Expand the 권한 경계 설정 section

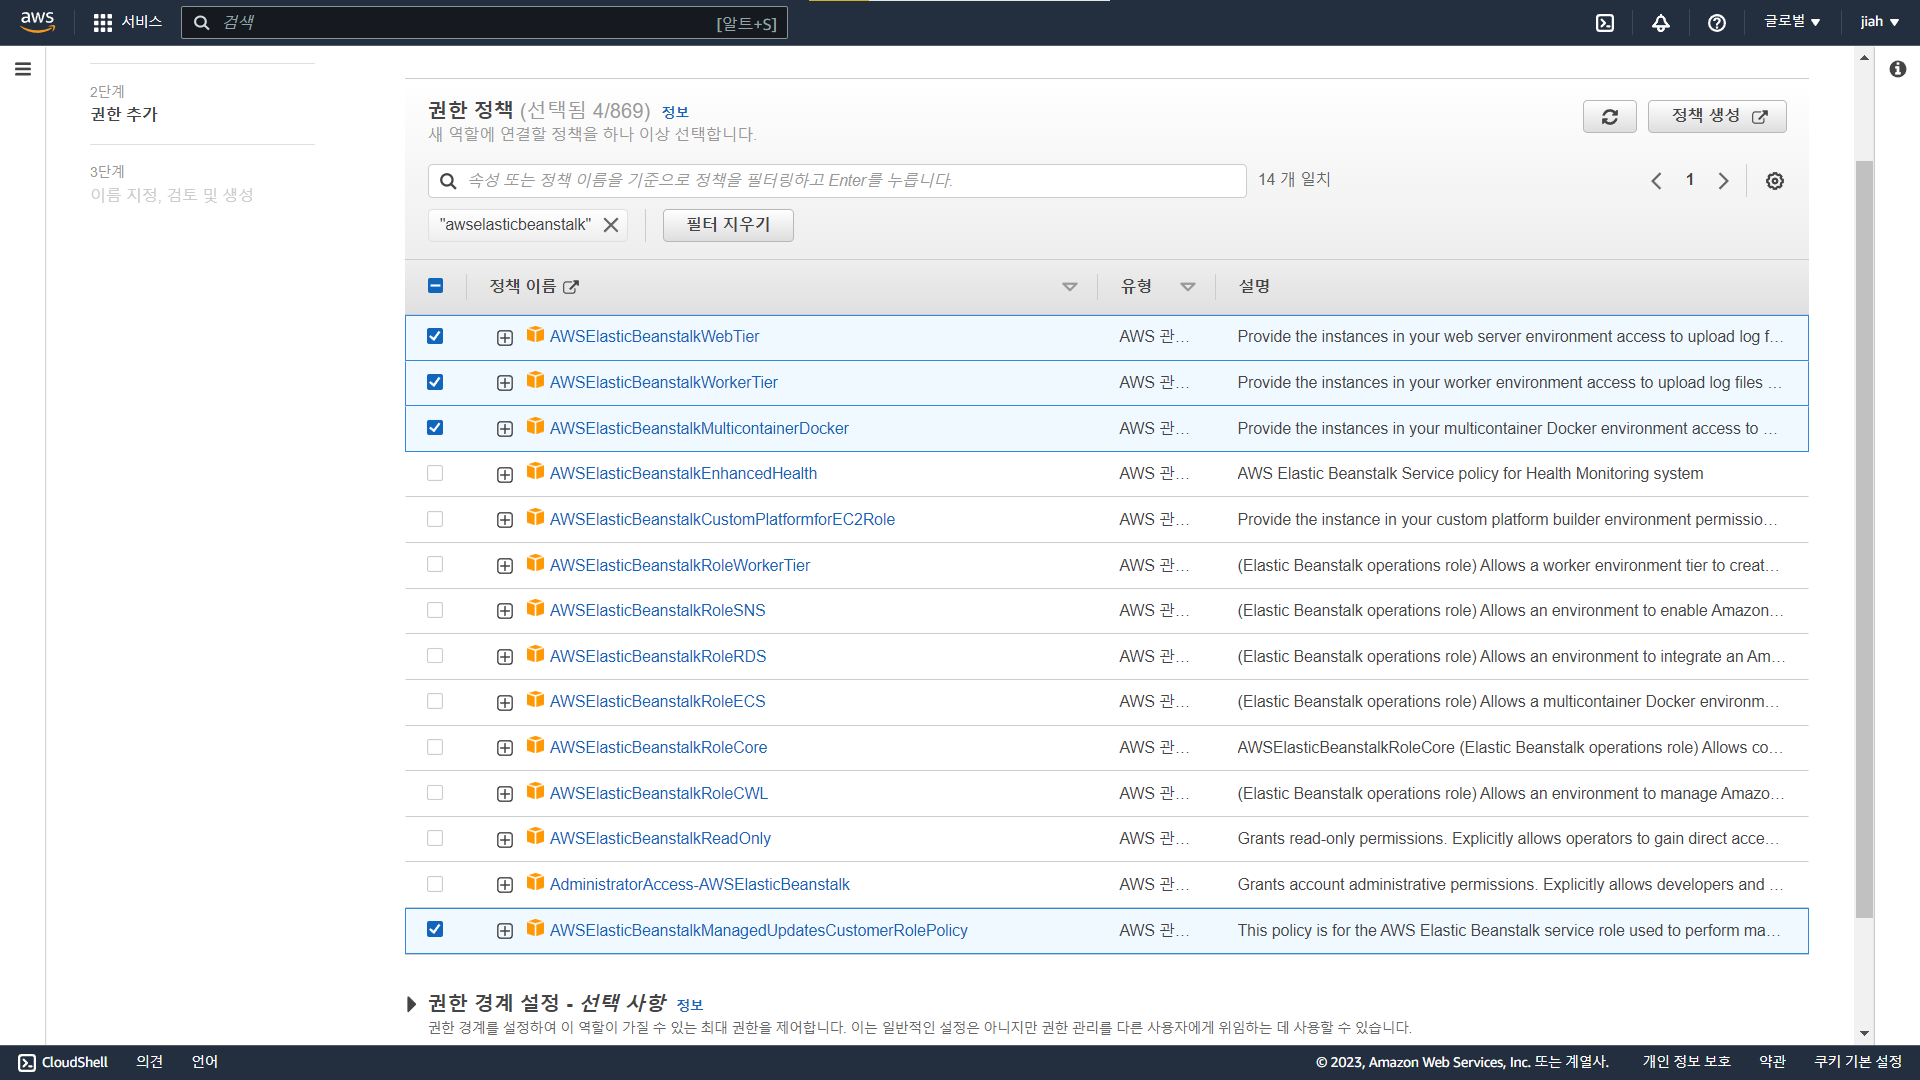pos(411,1004)
